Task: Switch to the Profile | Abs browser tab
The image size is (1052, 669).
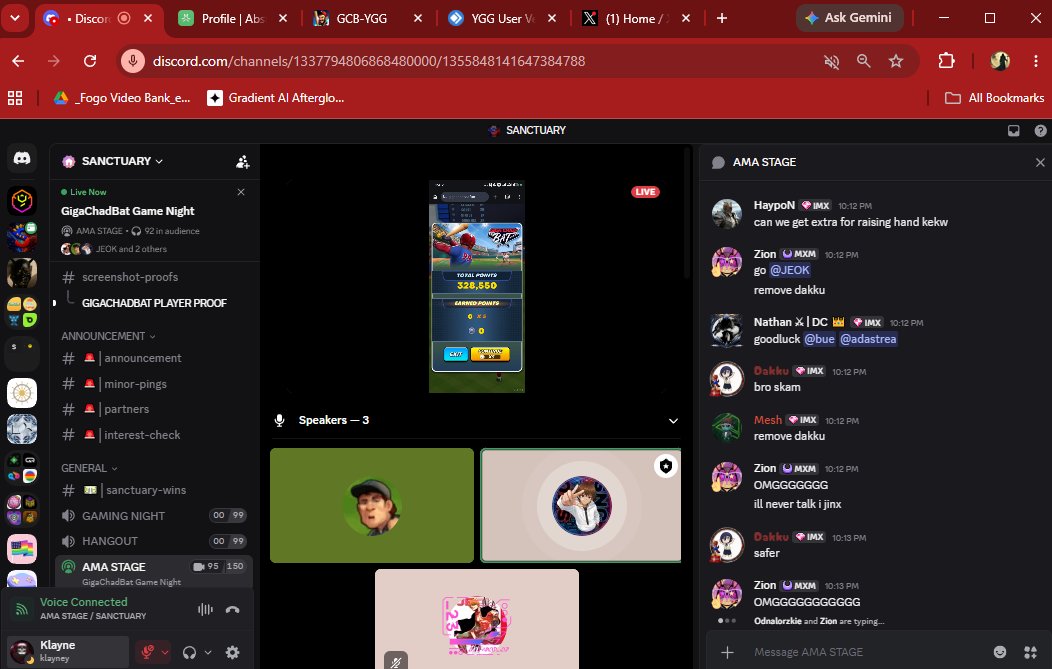Action: pos(233,19)
